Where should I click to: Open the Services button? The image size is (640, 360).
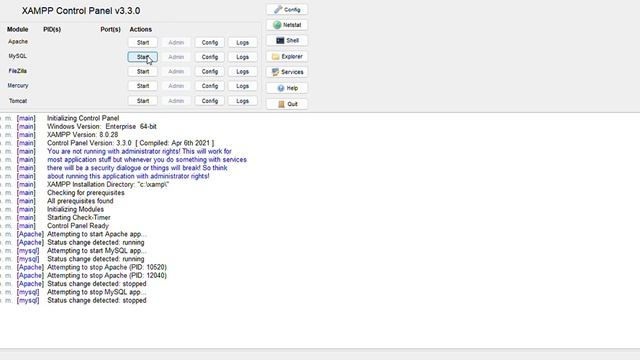tap(287, 72)
